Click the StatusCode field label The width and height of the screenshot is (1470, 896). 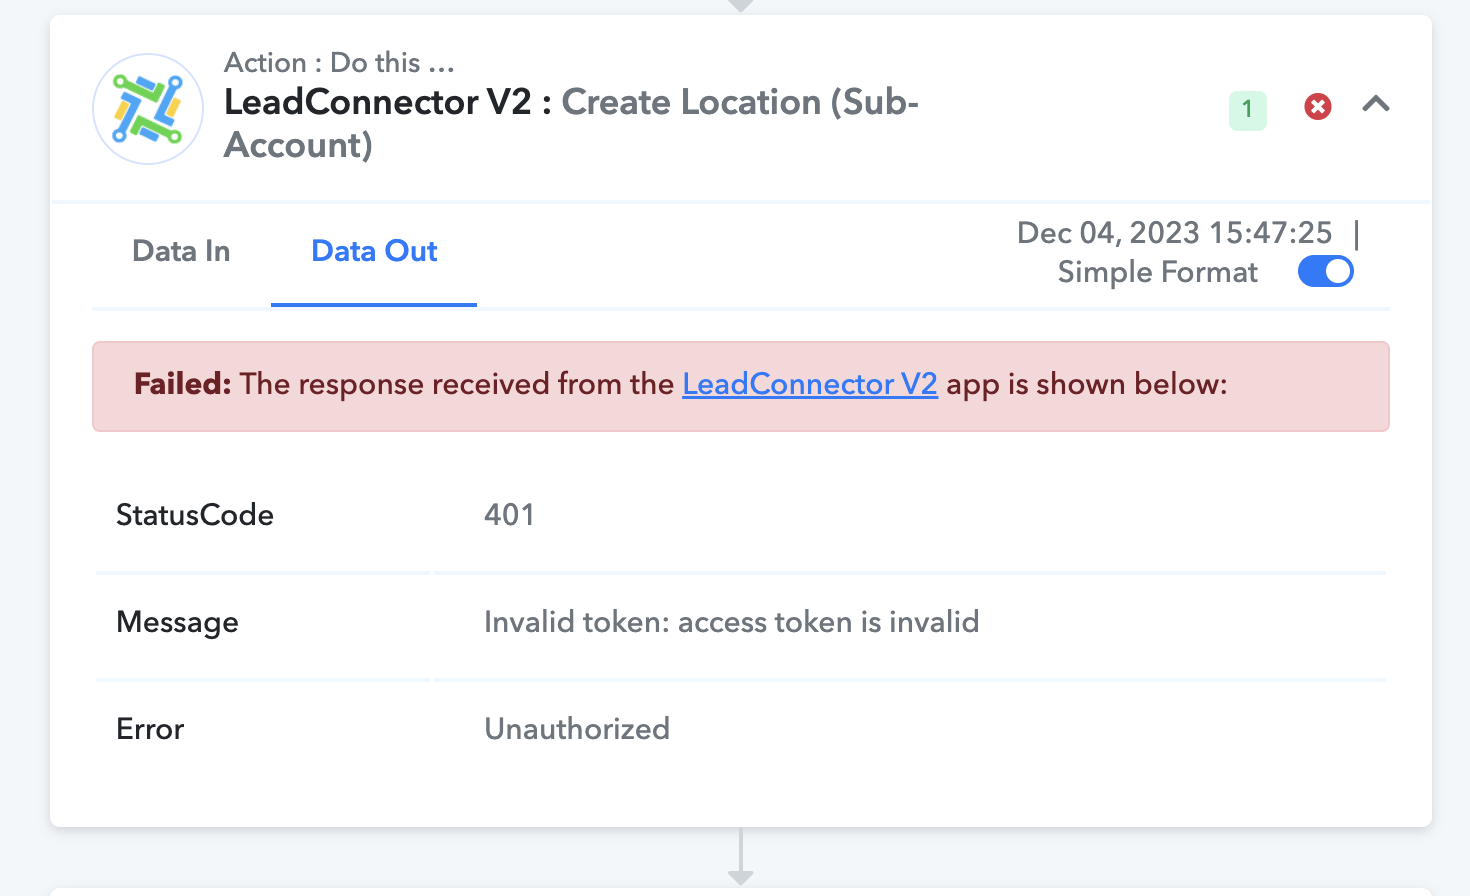click(195, 515)
